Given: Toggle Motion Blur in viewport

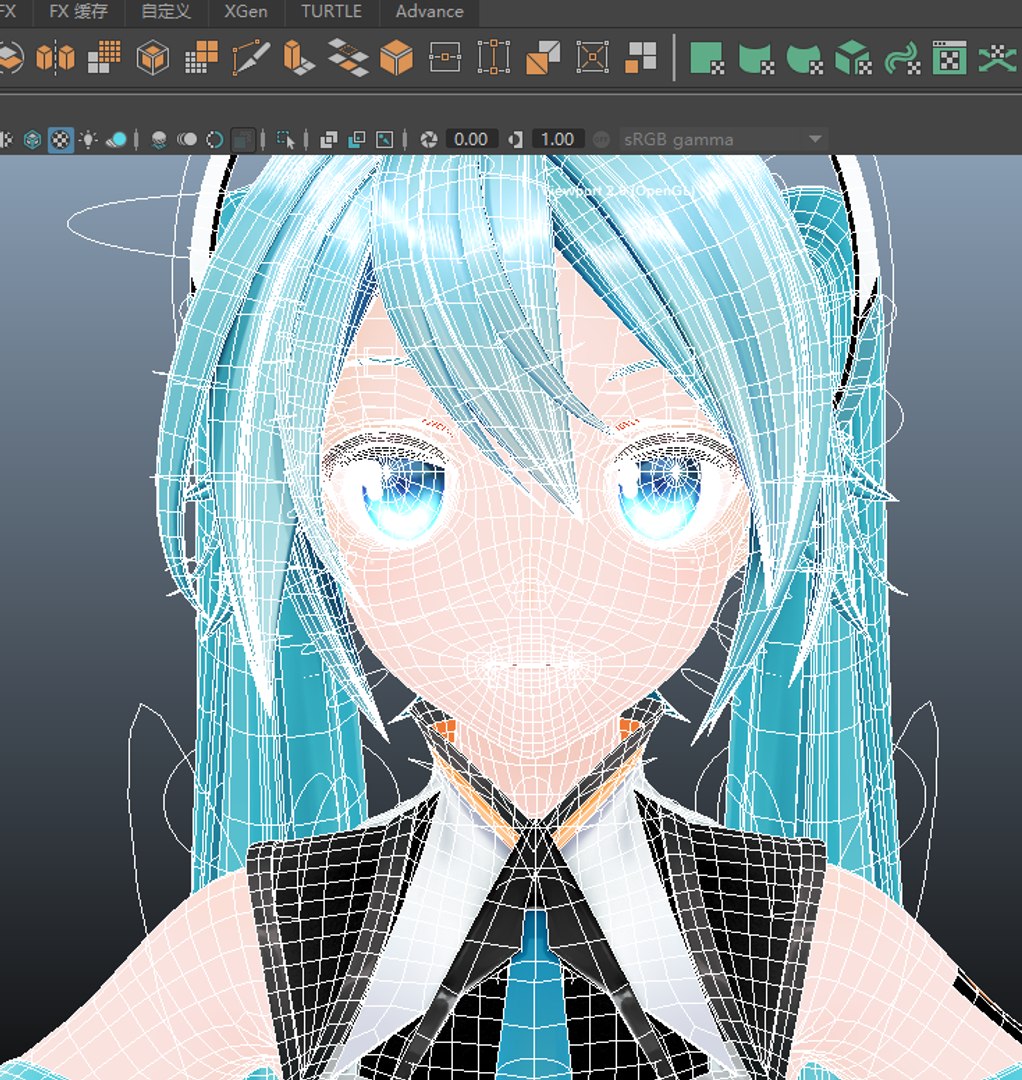Looking at the screenshot, I should [x=187, y=140].
